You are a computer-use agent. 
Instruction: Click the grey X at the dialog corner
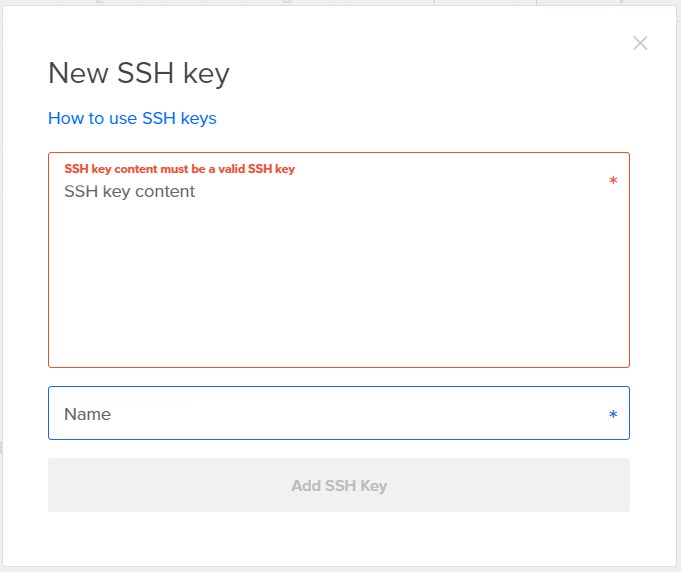640,43
